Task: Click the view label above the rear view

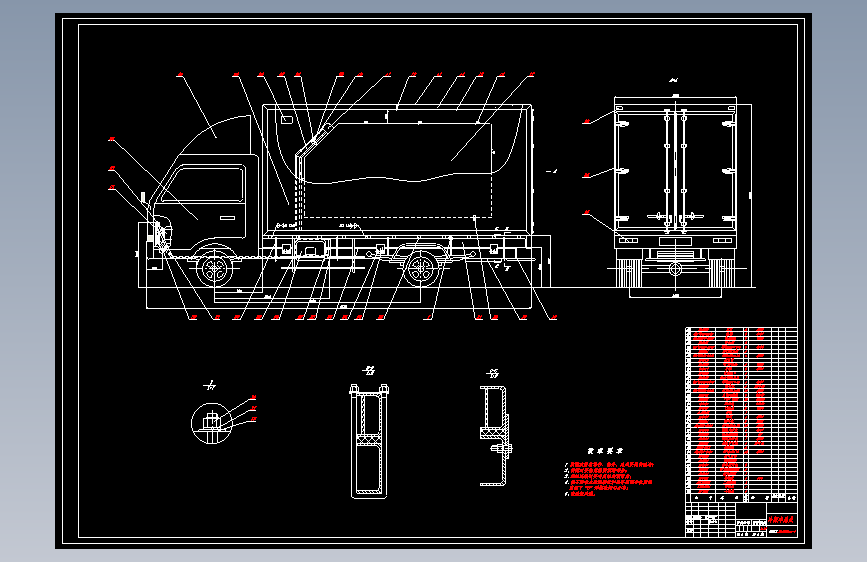Action: coord(673,81)
